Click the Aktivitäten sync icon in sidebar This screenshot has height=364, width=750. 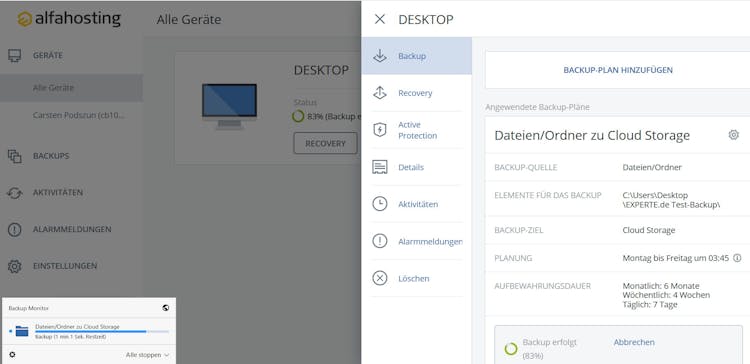point(15,193)
